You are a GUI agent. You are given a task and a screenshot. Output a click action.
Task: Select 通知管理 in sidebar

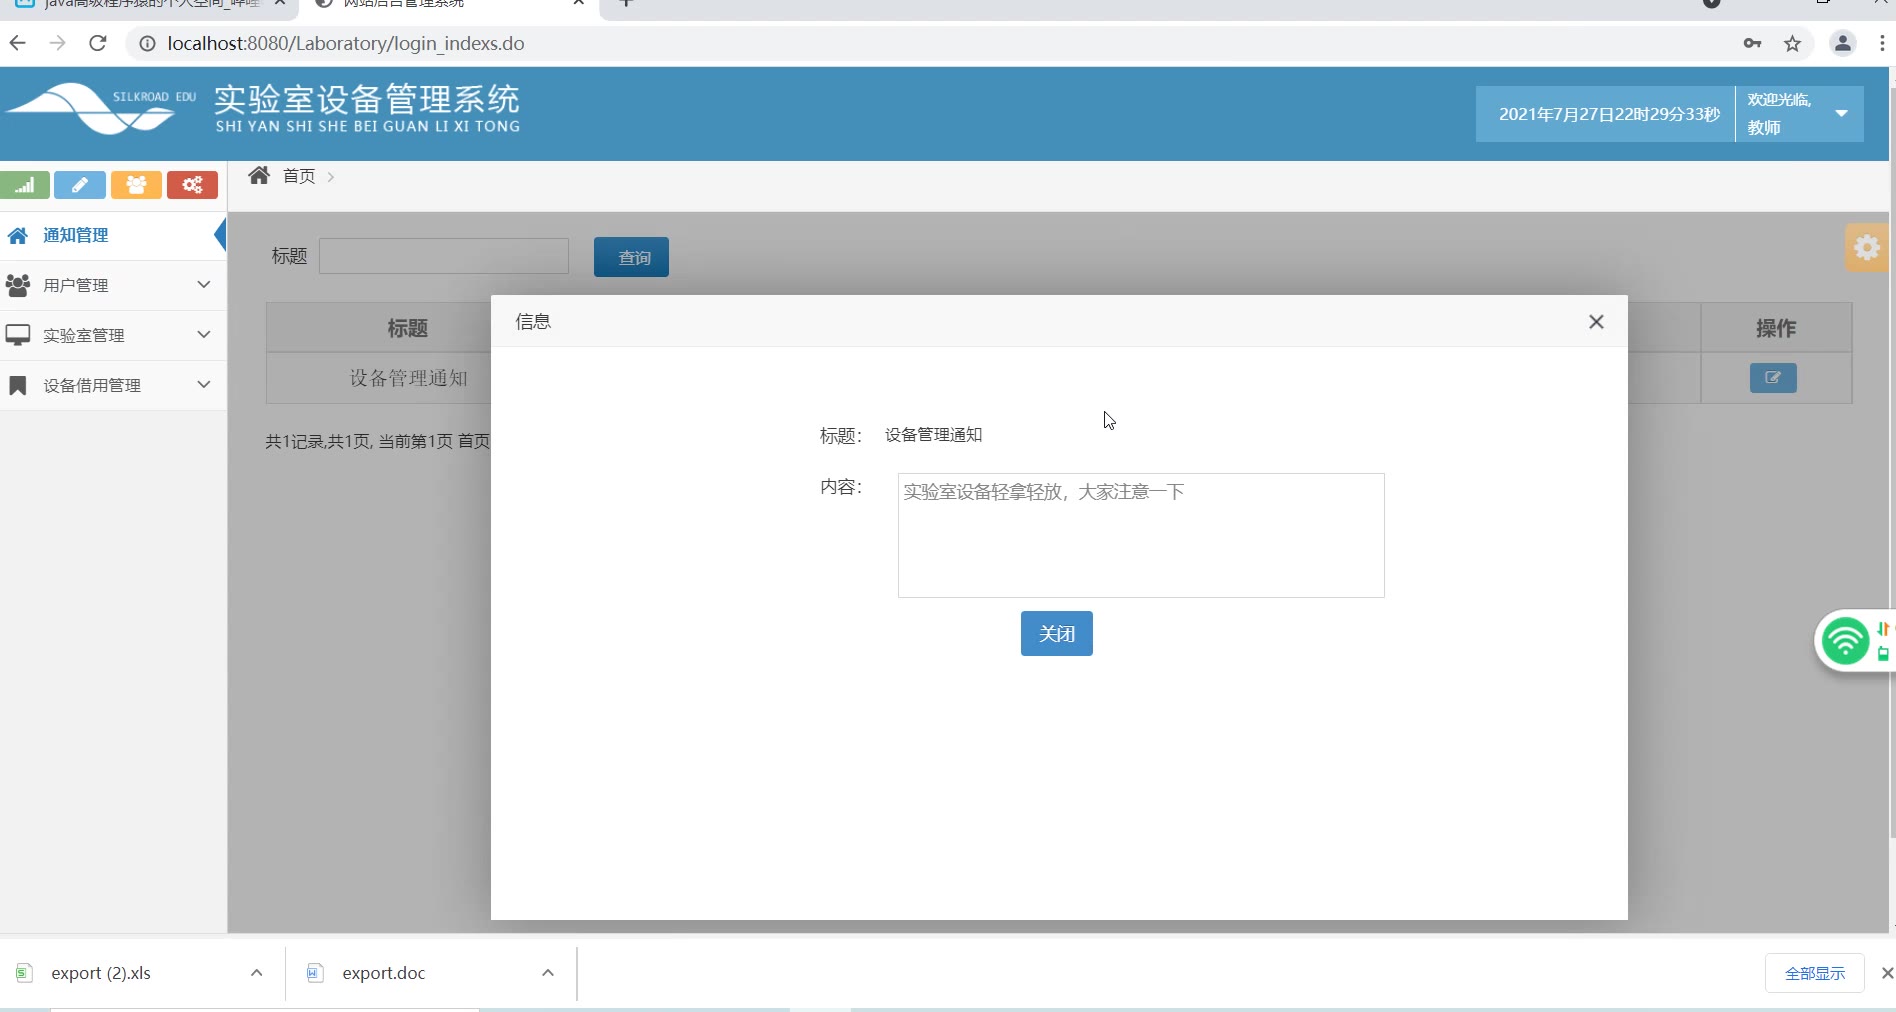[113, 236]
